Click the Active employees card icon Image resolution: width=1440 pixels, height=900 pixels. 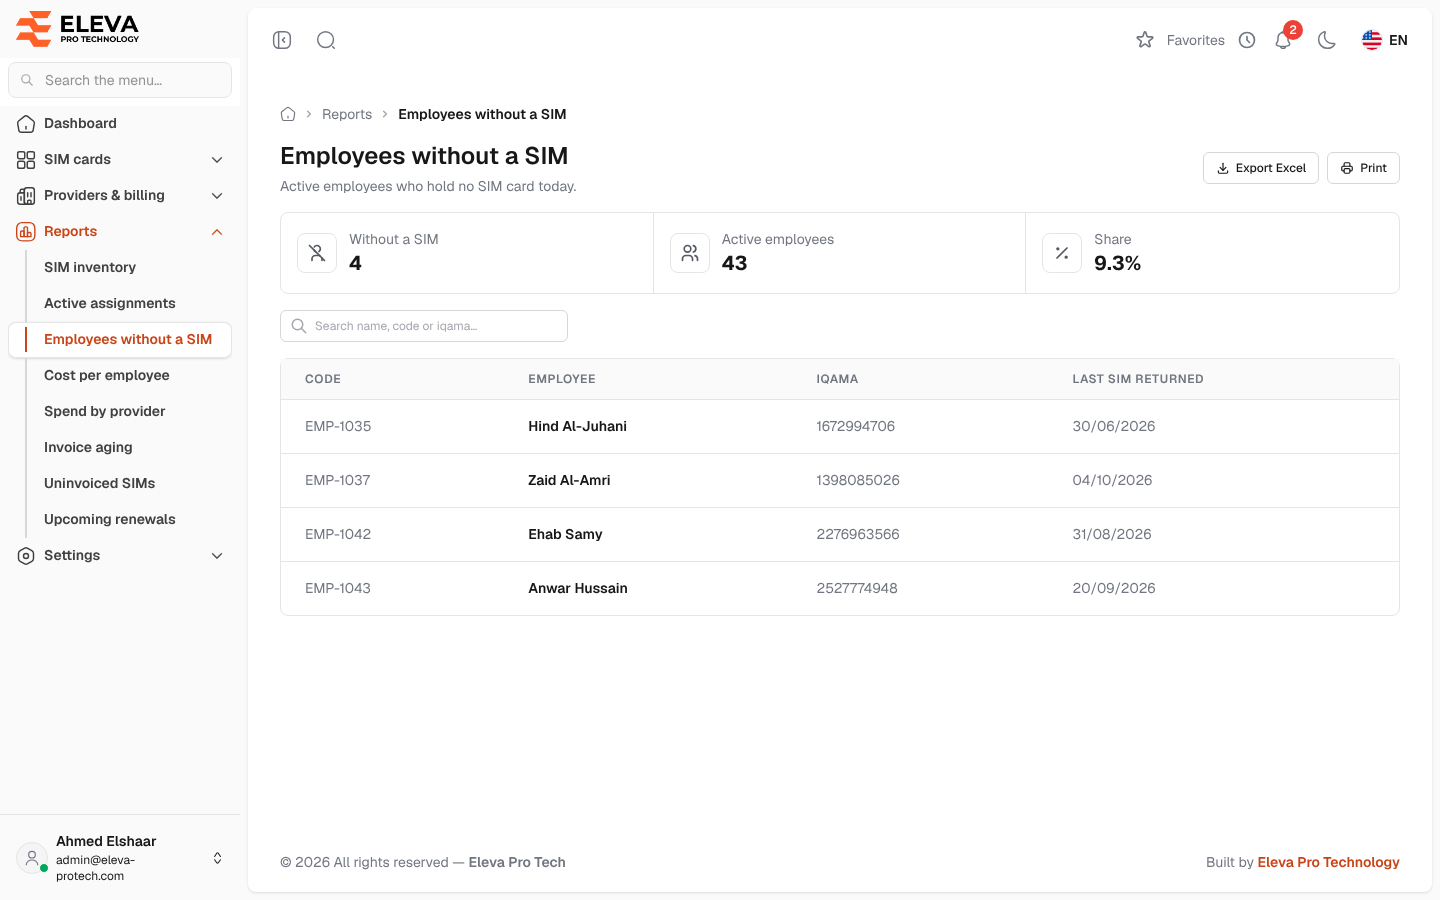(x=690, y=253)
